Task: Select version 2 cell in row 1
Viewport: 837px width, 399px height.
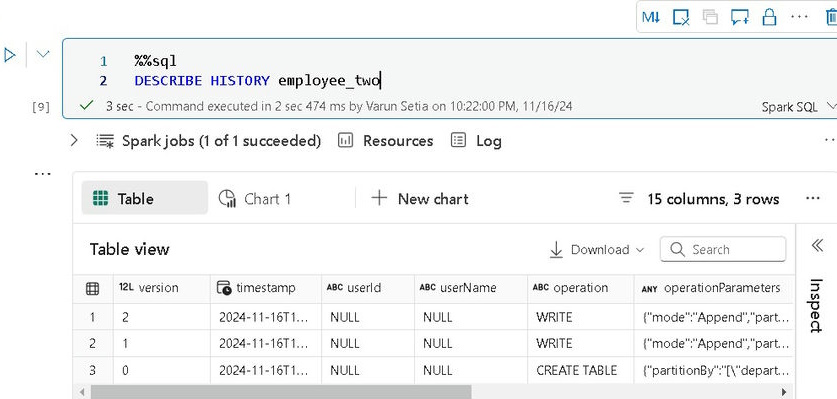Action: 162,317
